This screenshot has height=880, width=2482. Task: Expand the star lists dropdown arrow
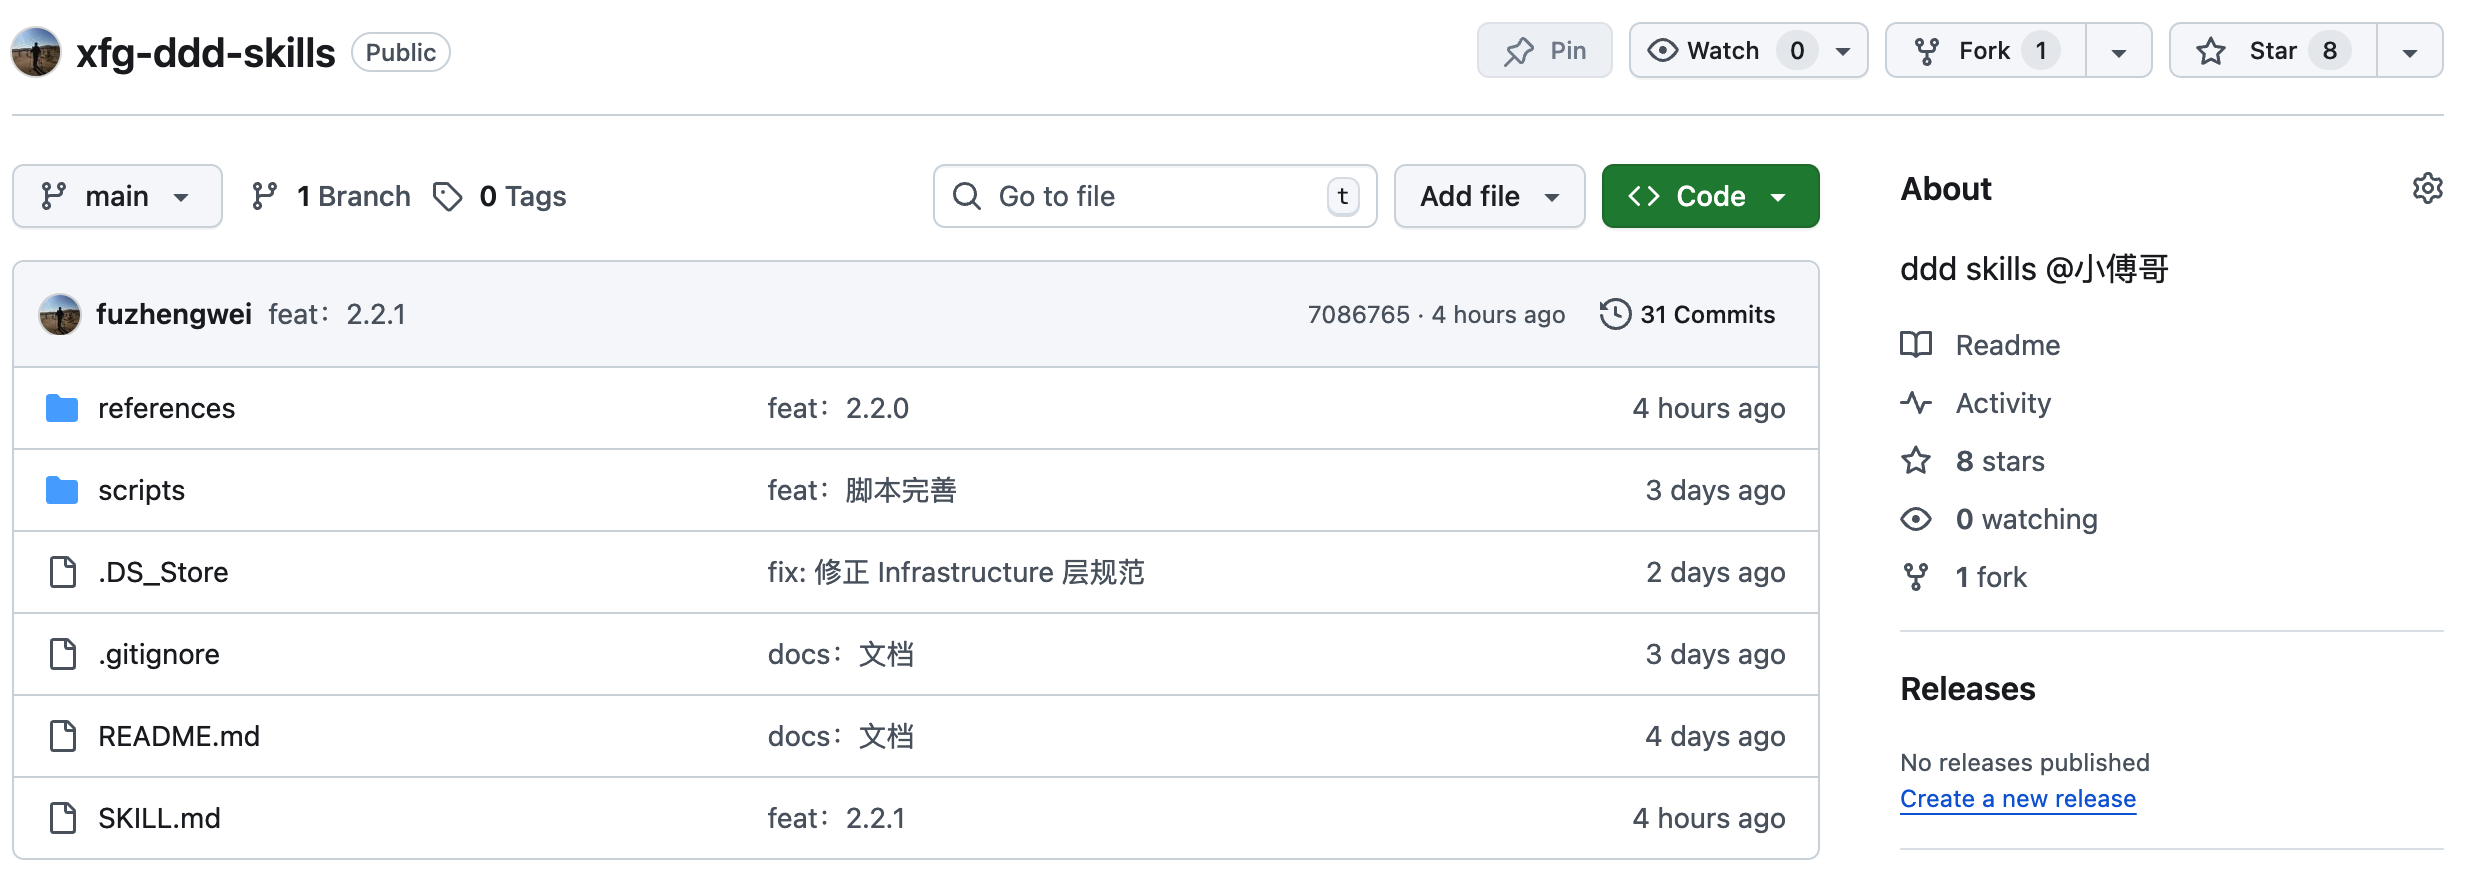pyautogui.click(x=2409, y=52)
